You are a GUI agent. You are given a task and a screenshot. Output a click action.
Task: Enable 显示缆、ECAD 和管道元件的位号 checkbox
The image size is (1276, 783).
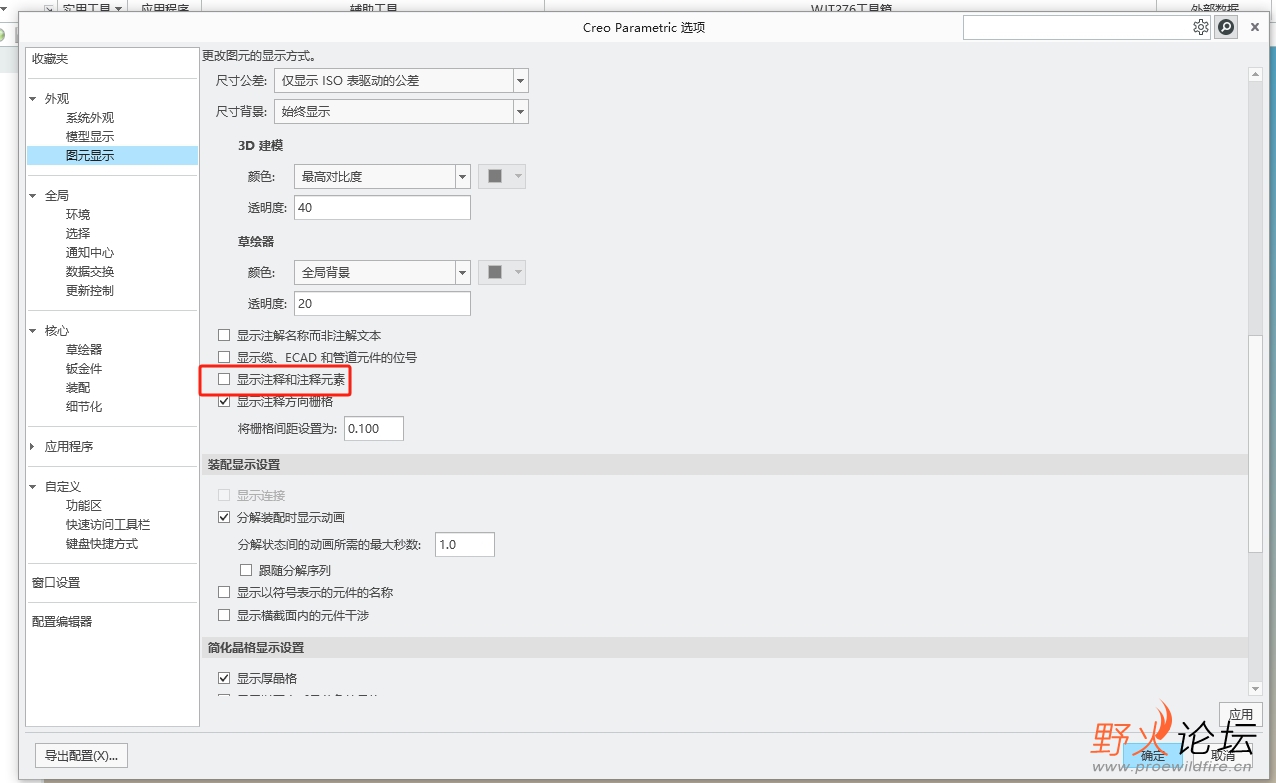tap(224, 357)
